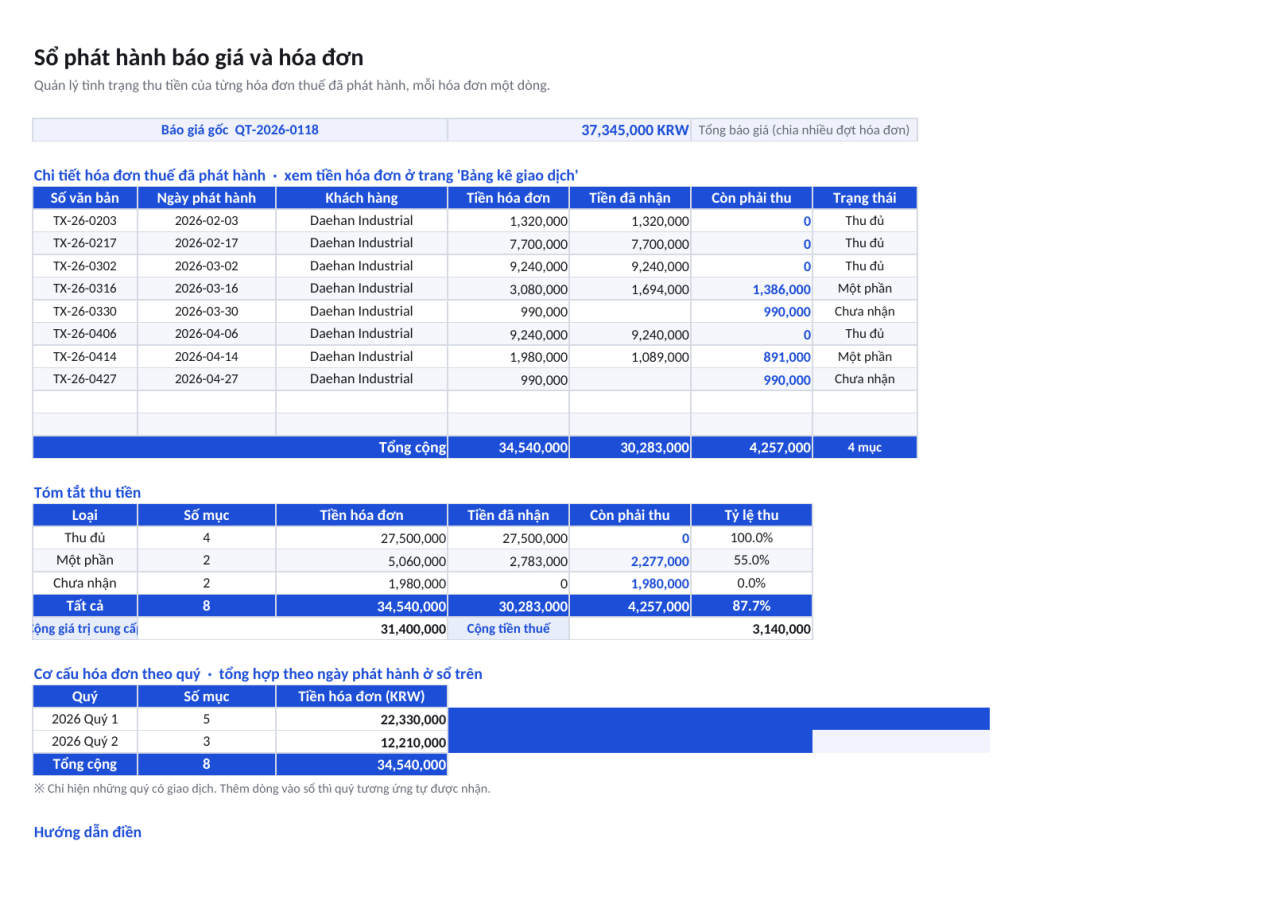Click the 'Hướng dẫn điền' section heading
This screenshot has height=900, width=1272.
point(87,832)
